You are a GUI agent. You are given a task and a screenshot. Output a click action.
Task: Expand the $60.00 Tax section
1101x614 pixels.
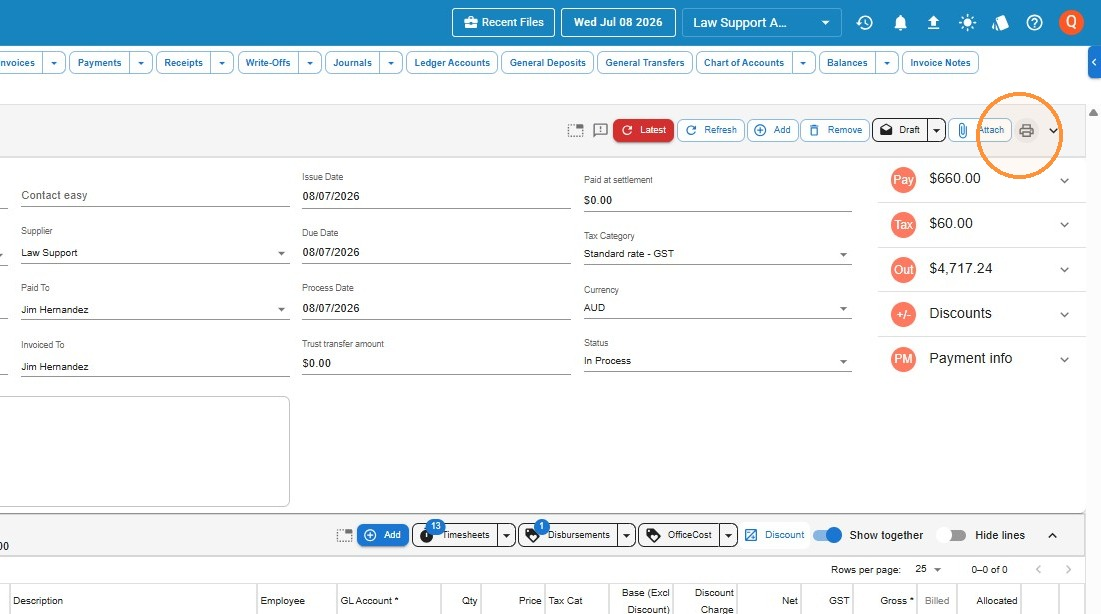tap(1064, 225)
